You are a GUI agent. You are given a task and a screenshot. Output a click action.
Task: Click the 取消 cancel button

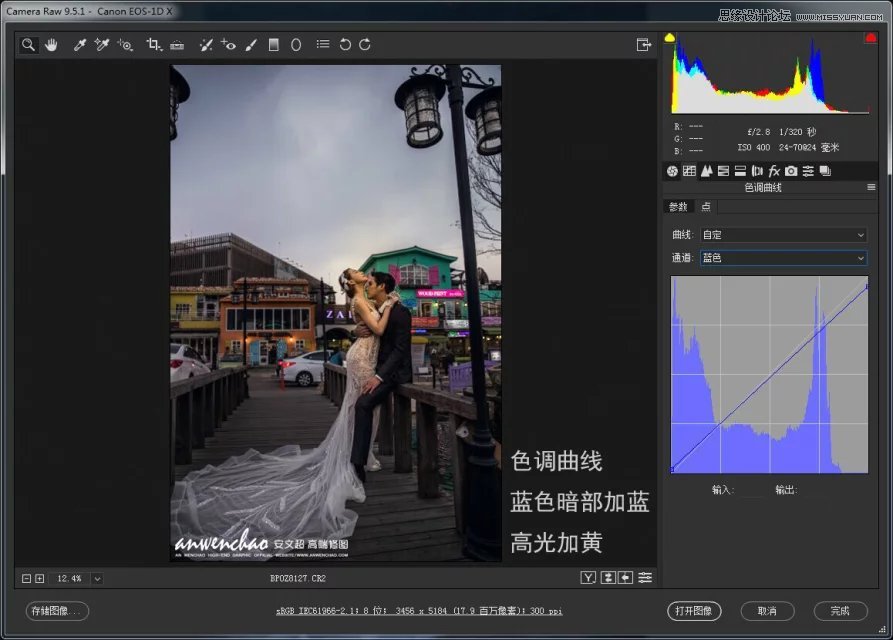(767, 611)
